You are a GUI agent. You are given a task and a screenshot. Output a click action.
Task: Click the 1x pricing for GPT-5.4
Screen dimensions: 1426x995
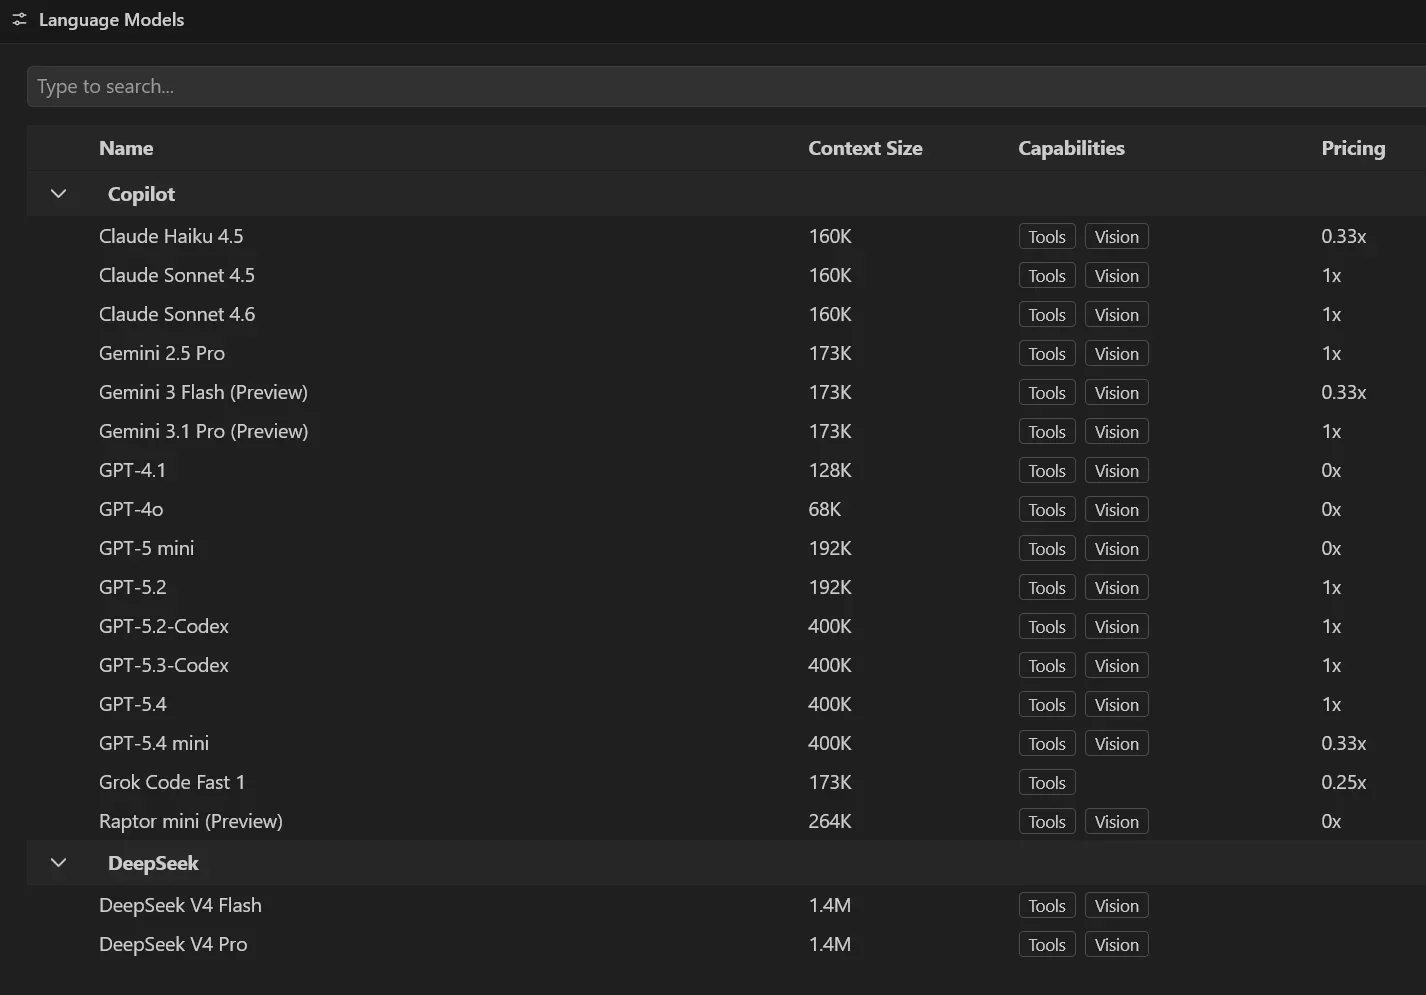[1331, 704]
